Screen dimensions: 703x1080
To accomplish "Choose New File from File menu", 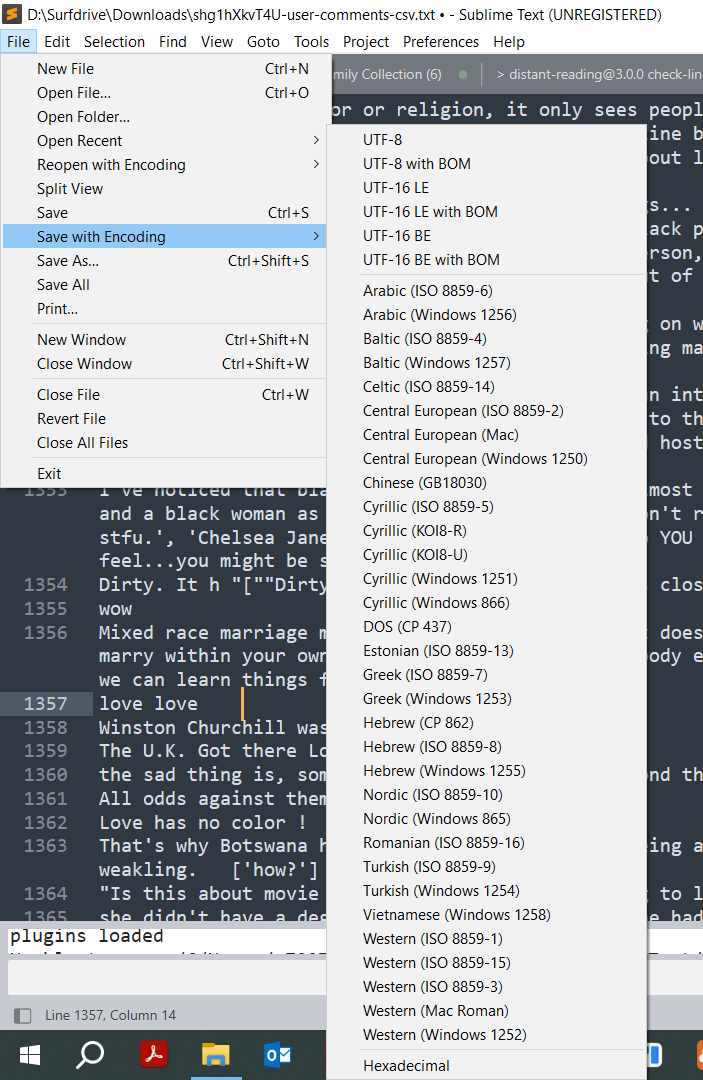I will (x=164, y=69).
